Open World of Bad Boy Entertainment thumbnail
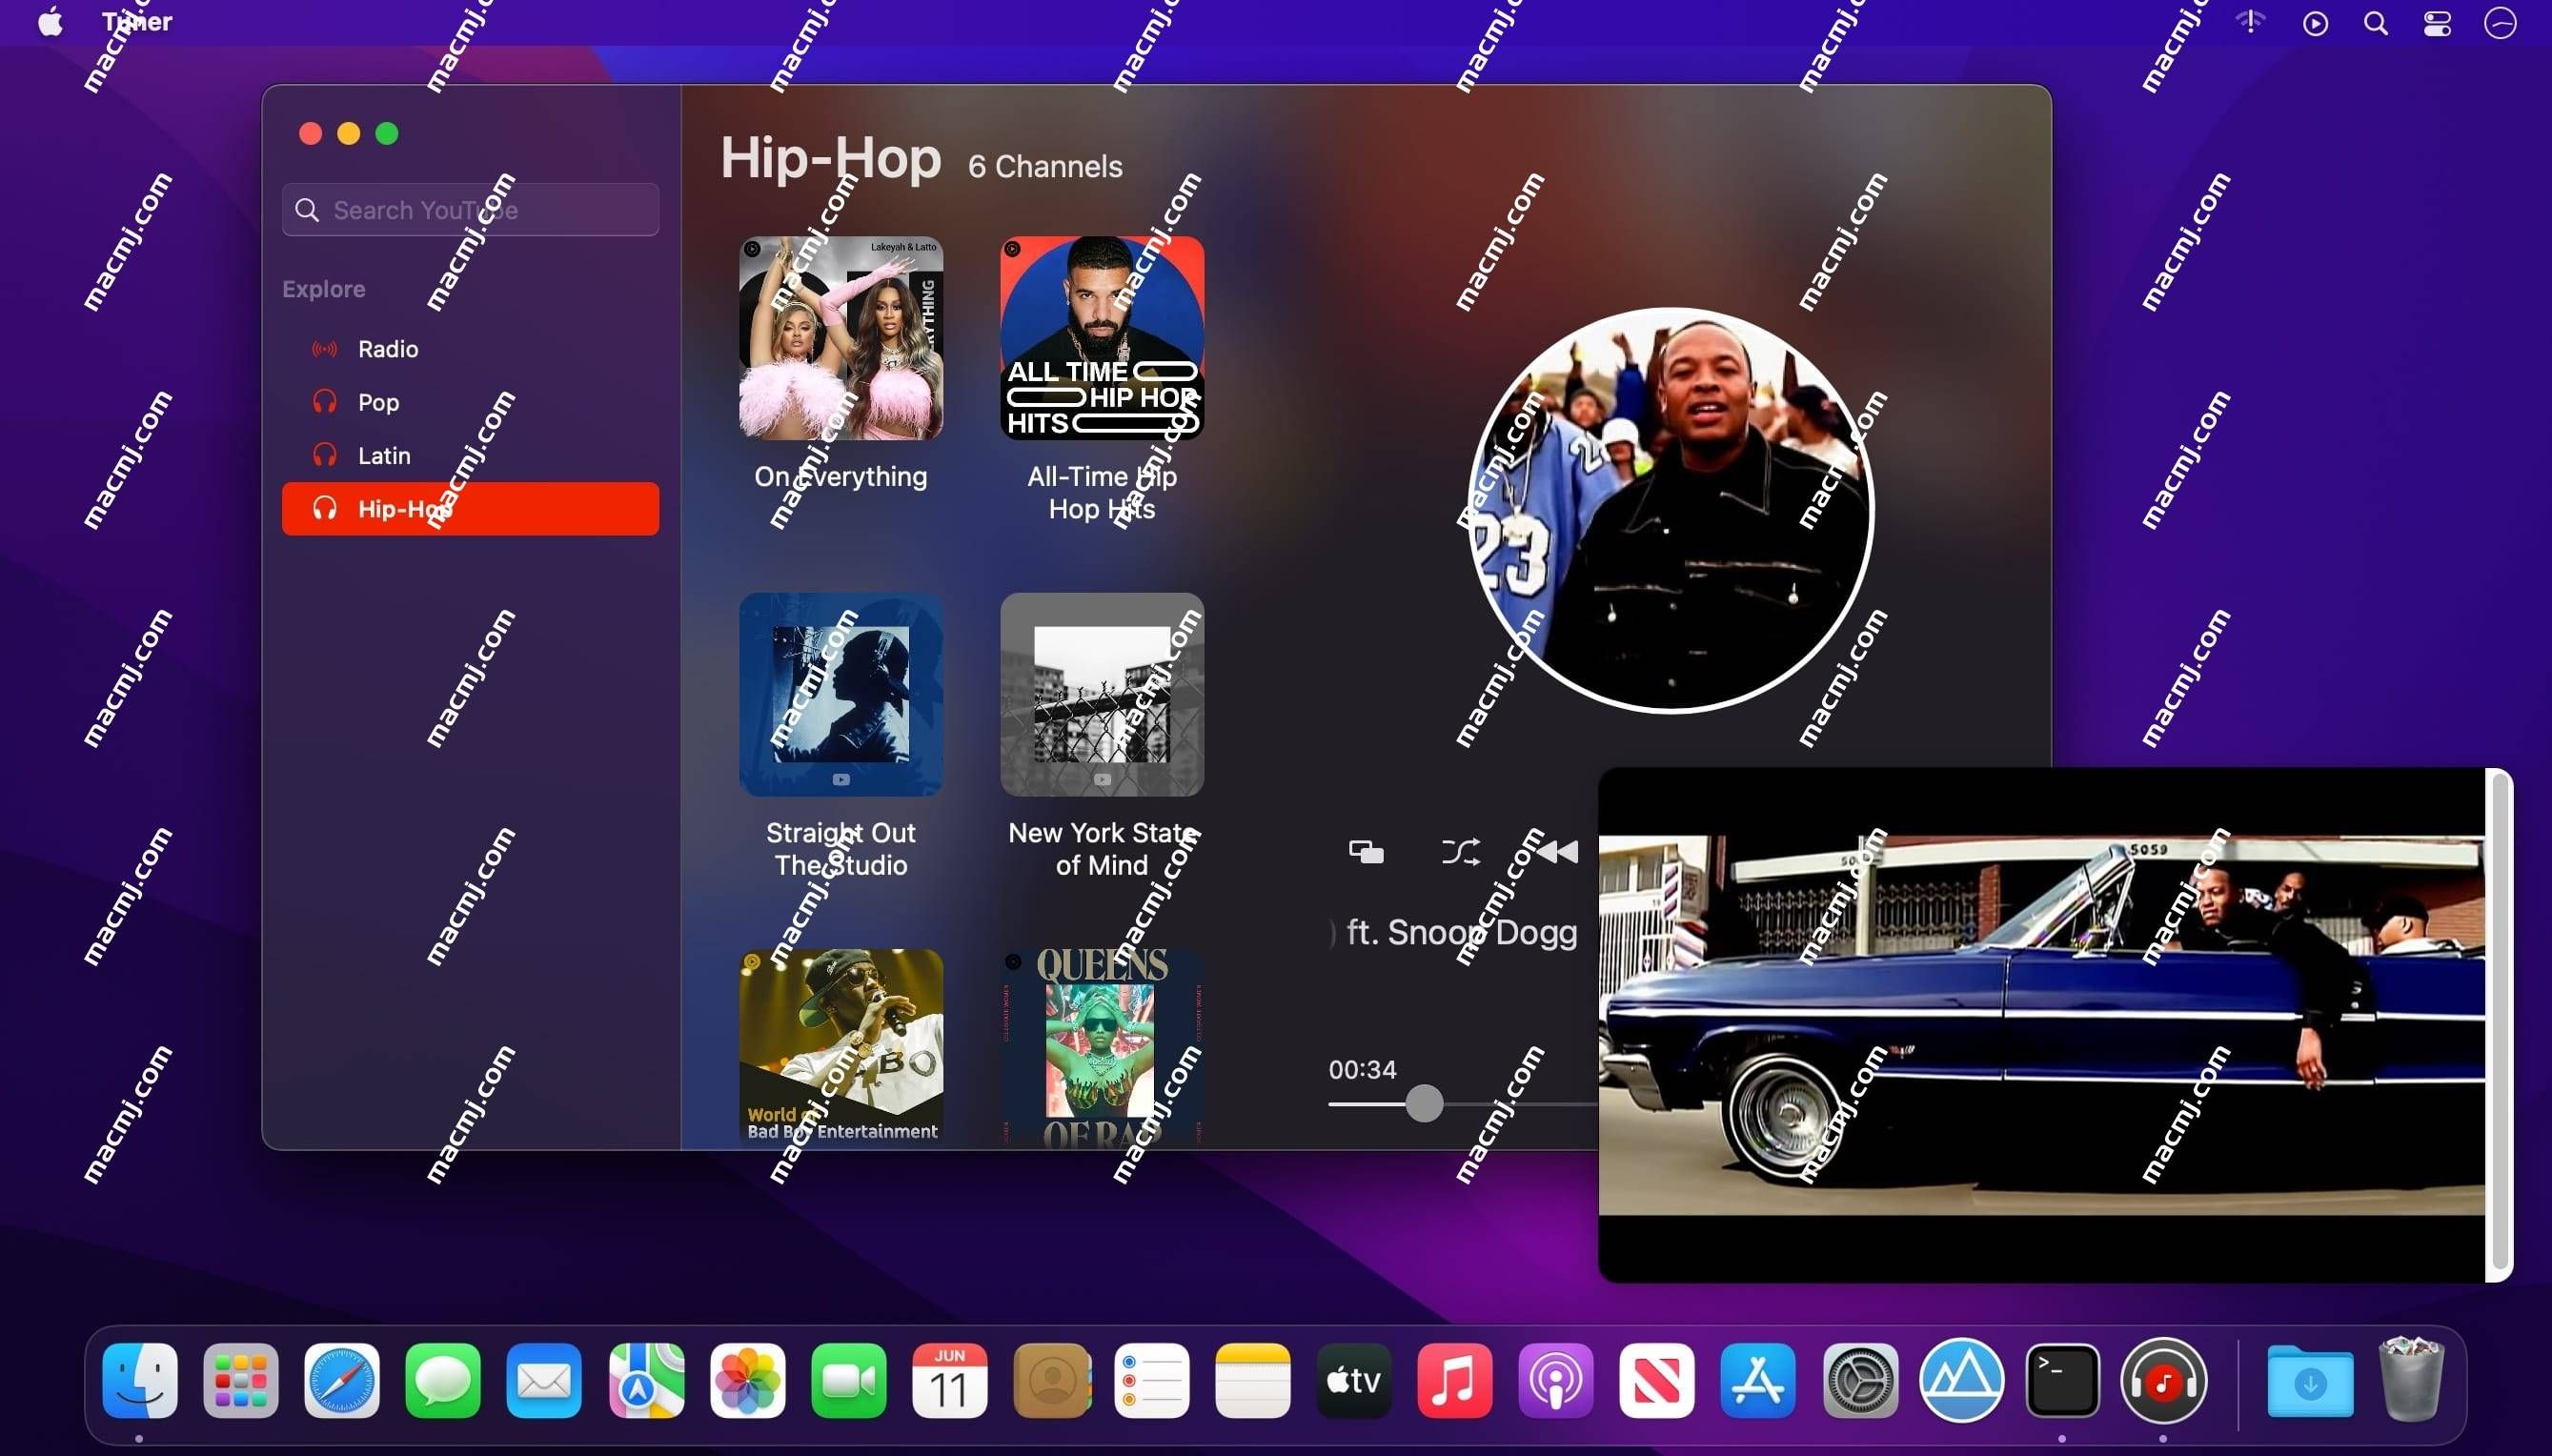The height and width of the screenshot is (1456, 2552). coord(841,1047)
